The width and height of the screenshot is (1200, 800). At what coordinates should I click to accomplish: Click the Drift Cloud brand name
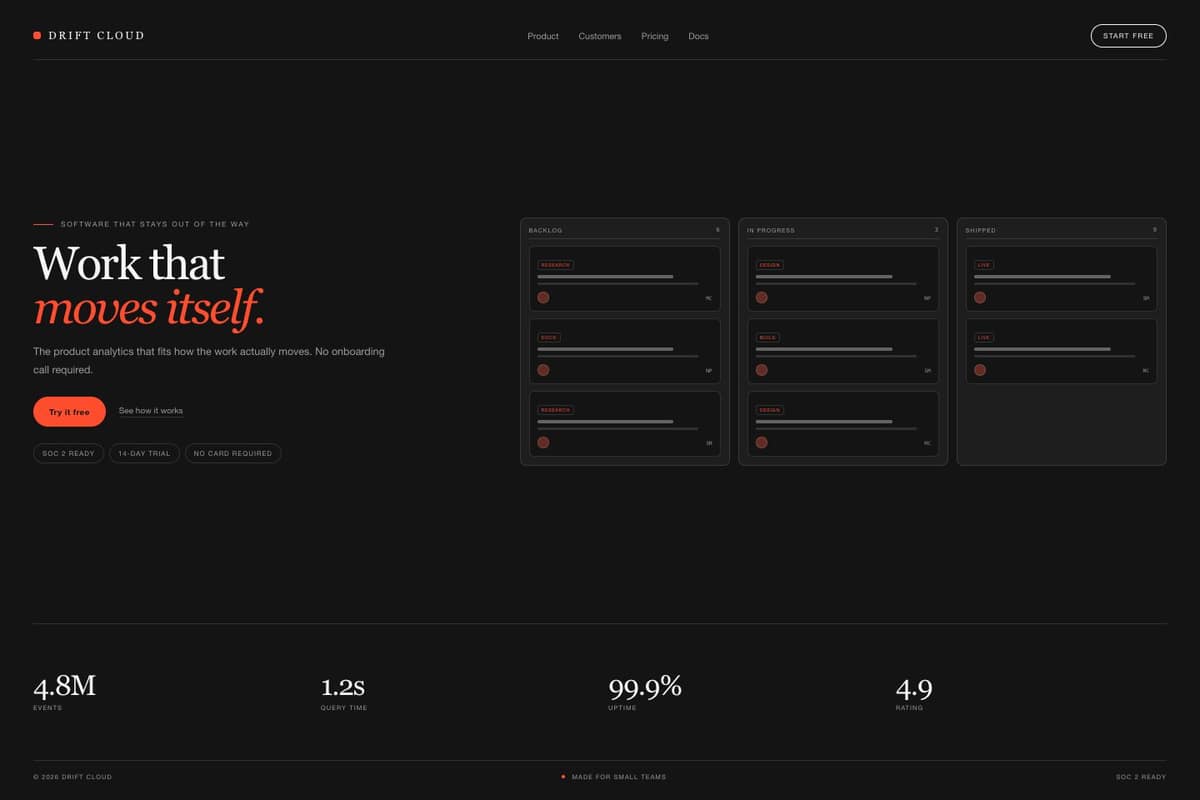point(96,35)
